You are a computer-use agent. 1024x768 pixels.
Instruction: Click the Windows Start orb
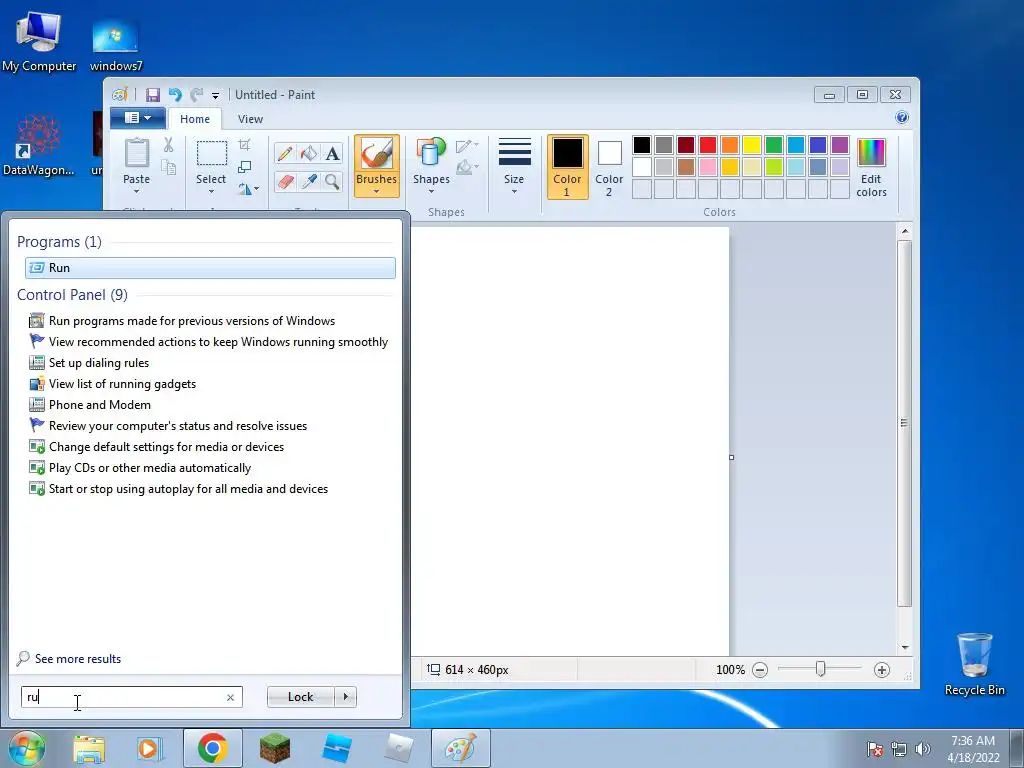pyautogui.click(x=26, y=749)
